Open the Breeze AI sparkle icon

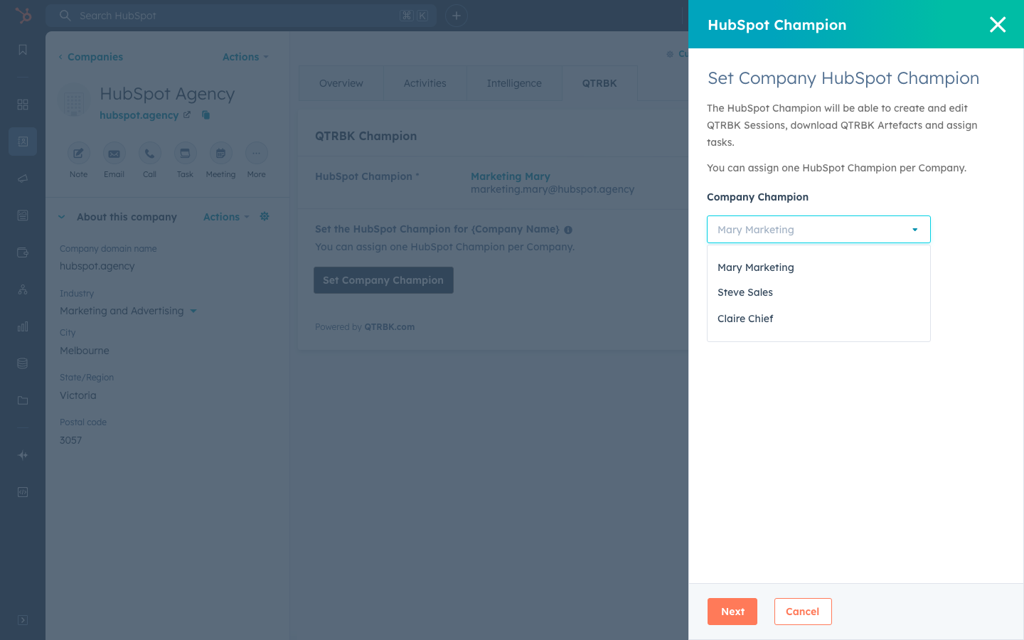pos(23,455)
